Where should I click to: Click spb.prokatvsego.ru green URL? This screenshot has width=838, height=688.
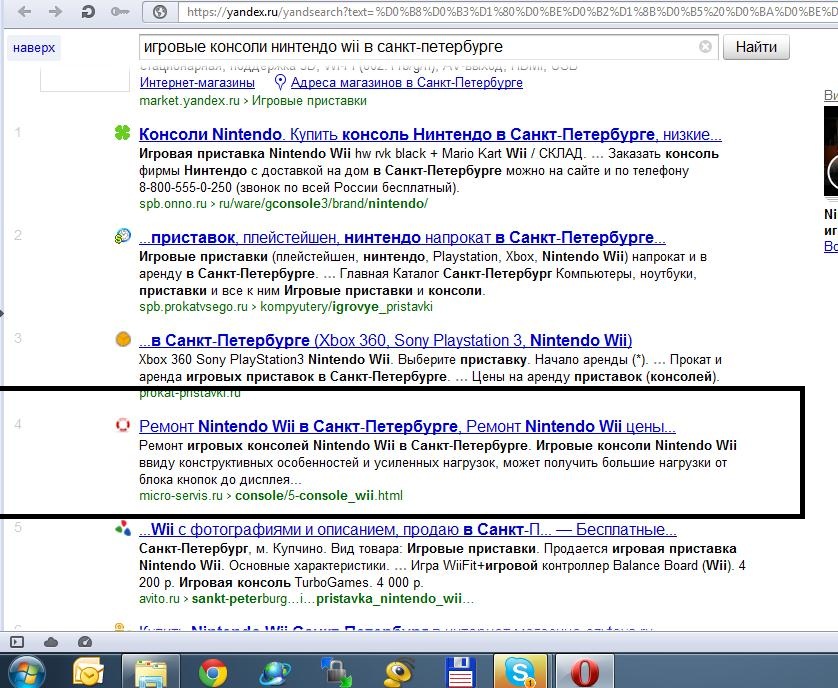(193, 307)
